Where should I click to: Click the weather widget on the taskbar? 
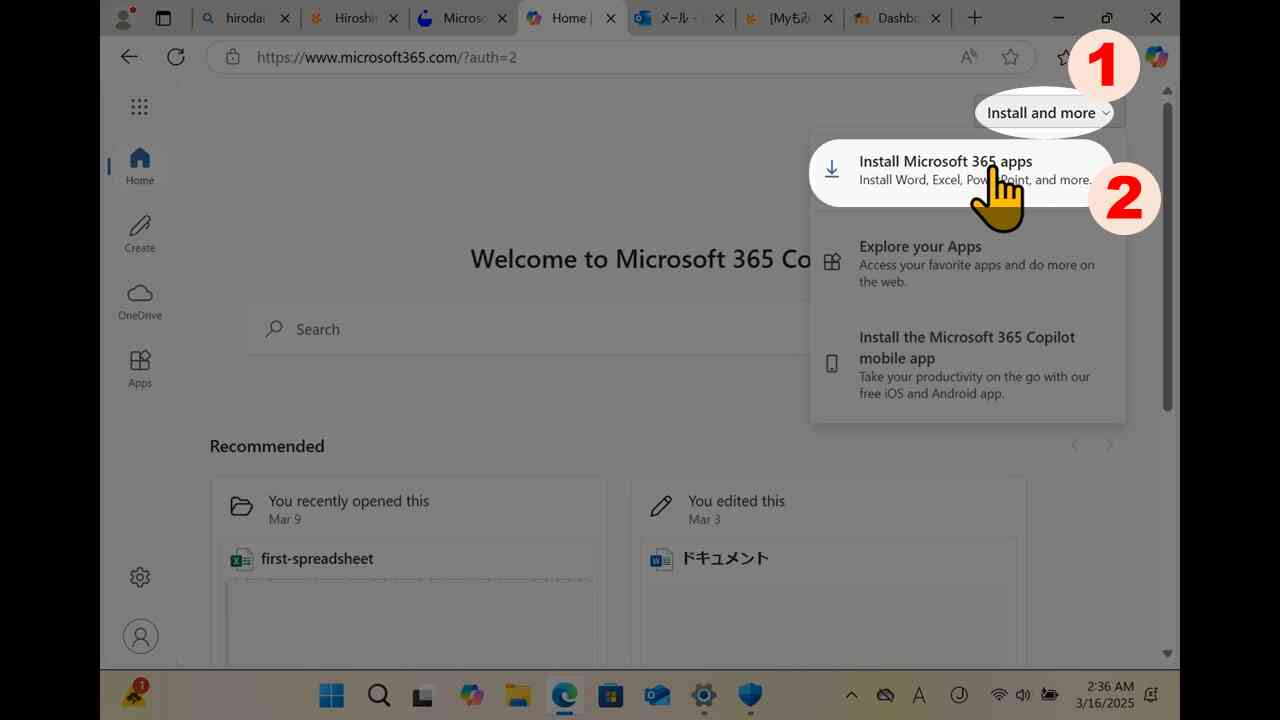[x=136, y=694]
